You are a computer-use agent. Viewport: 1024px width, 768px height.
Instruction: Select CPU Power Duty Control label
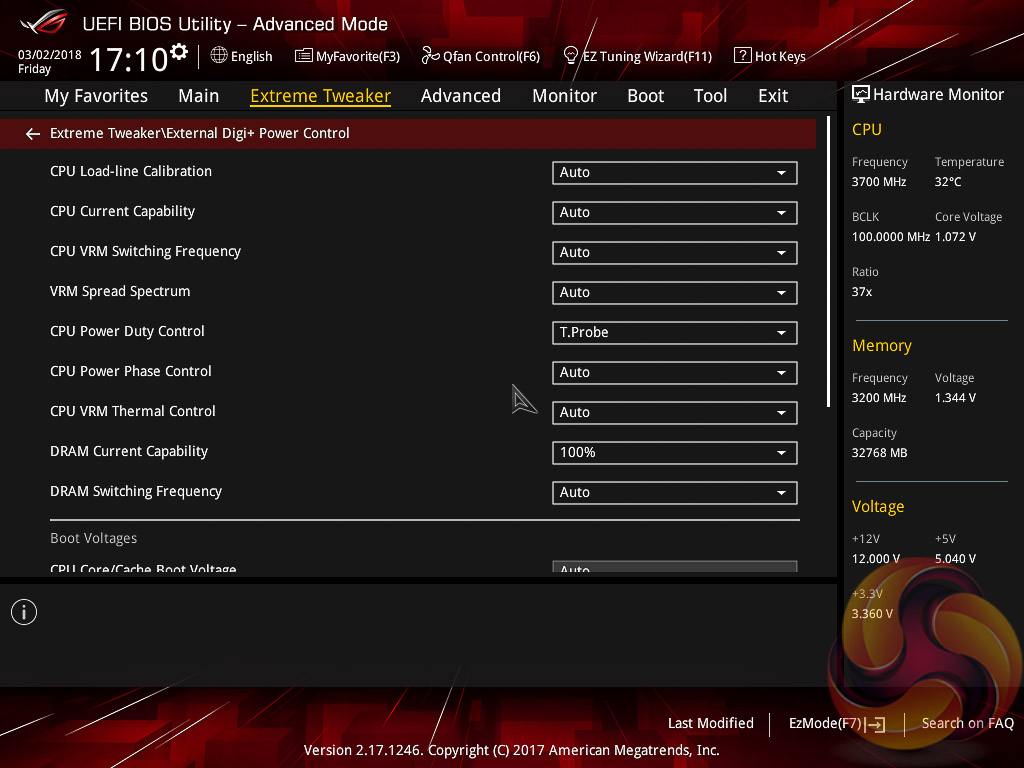(x=127, y=331)
